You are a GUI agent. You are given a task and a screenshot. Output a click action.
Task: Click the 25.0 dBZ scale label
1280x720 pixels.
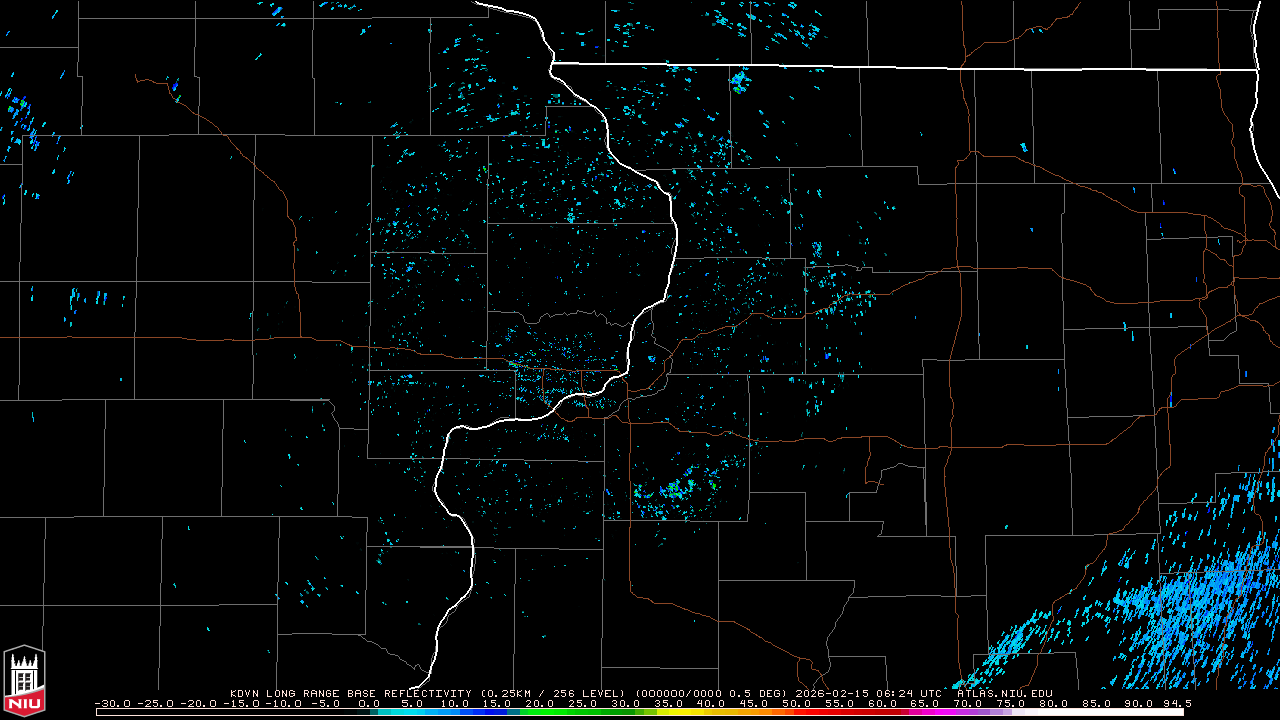pos(583,703)
